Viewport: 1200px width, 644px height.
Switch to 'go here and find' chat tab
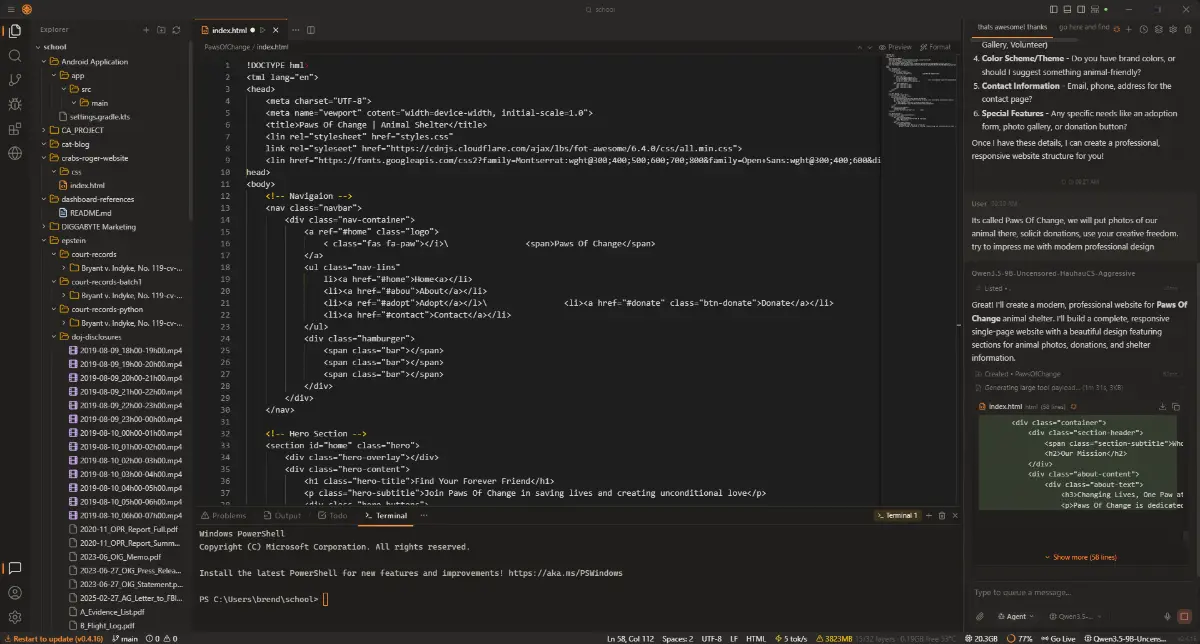[x=1084, y=28]
